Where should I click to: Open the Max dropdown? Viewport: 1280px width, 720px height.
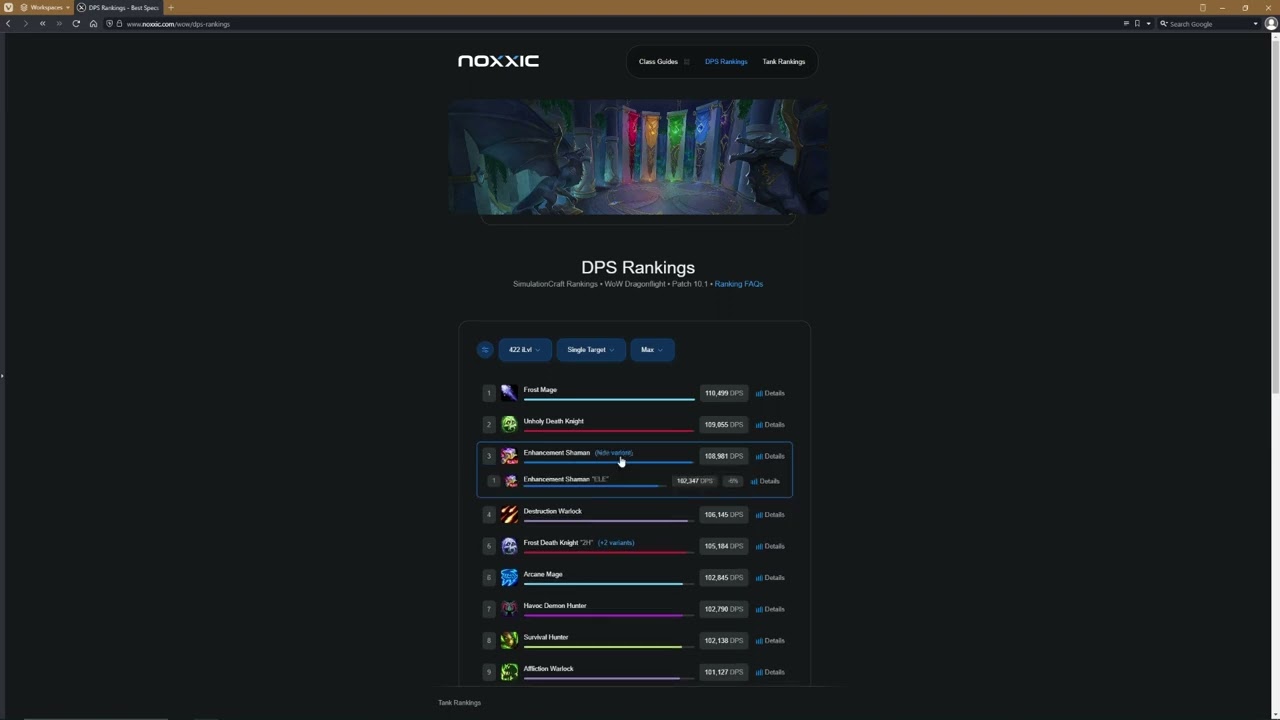point(652,349)
